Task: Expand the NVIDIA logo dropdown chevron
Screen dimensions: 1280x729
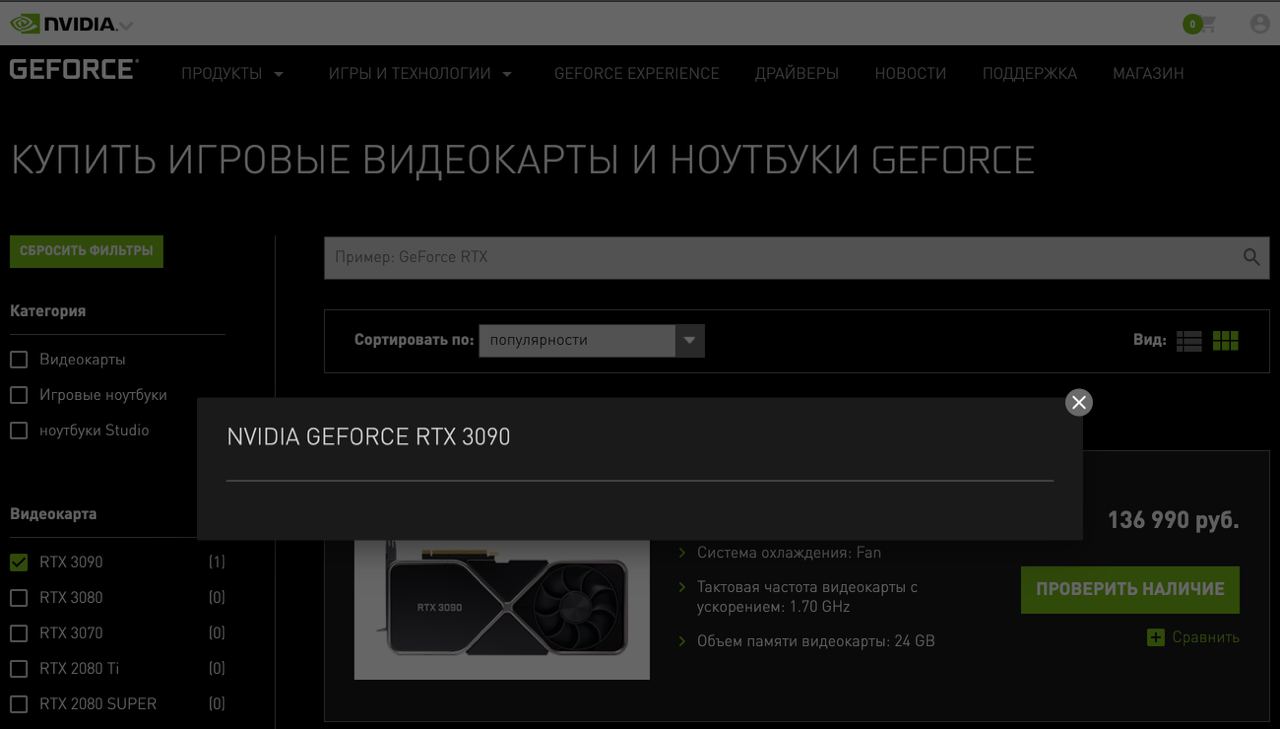Action: (126, 25)
